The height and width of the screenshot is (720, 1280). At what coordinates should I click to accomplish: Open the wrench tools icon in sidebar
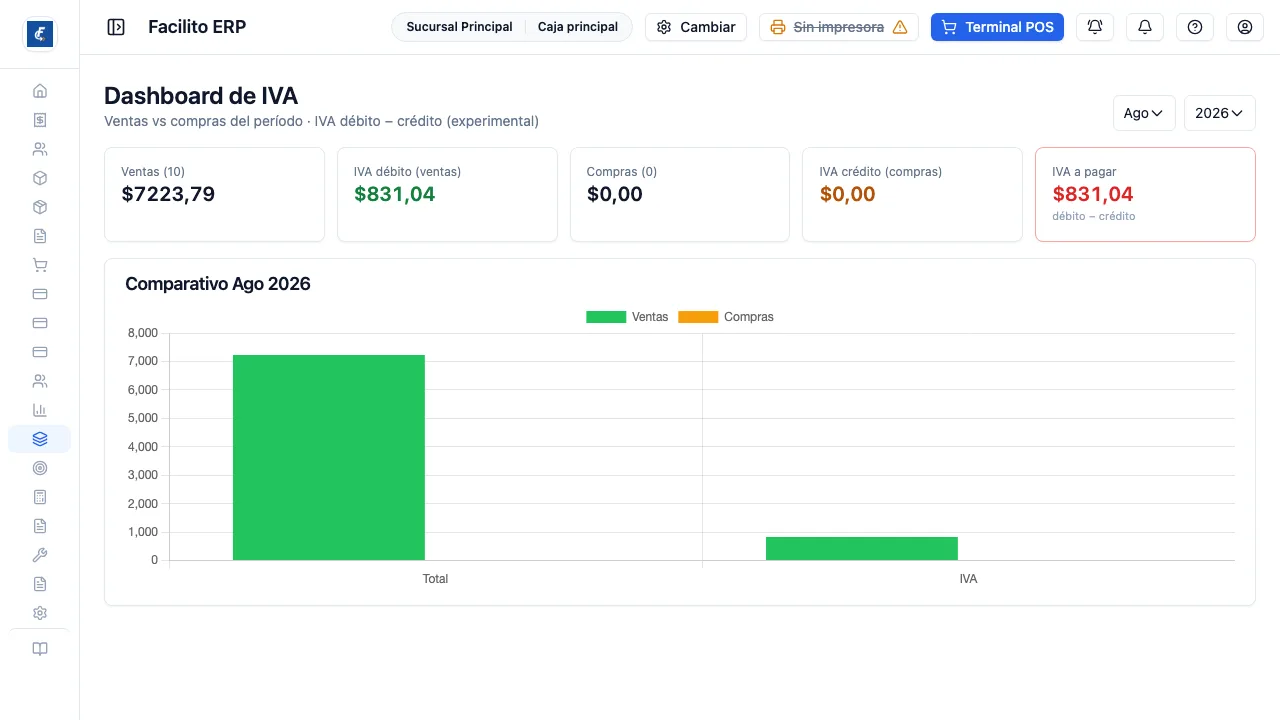(x=40, y=555)
